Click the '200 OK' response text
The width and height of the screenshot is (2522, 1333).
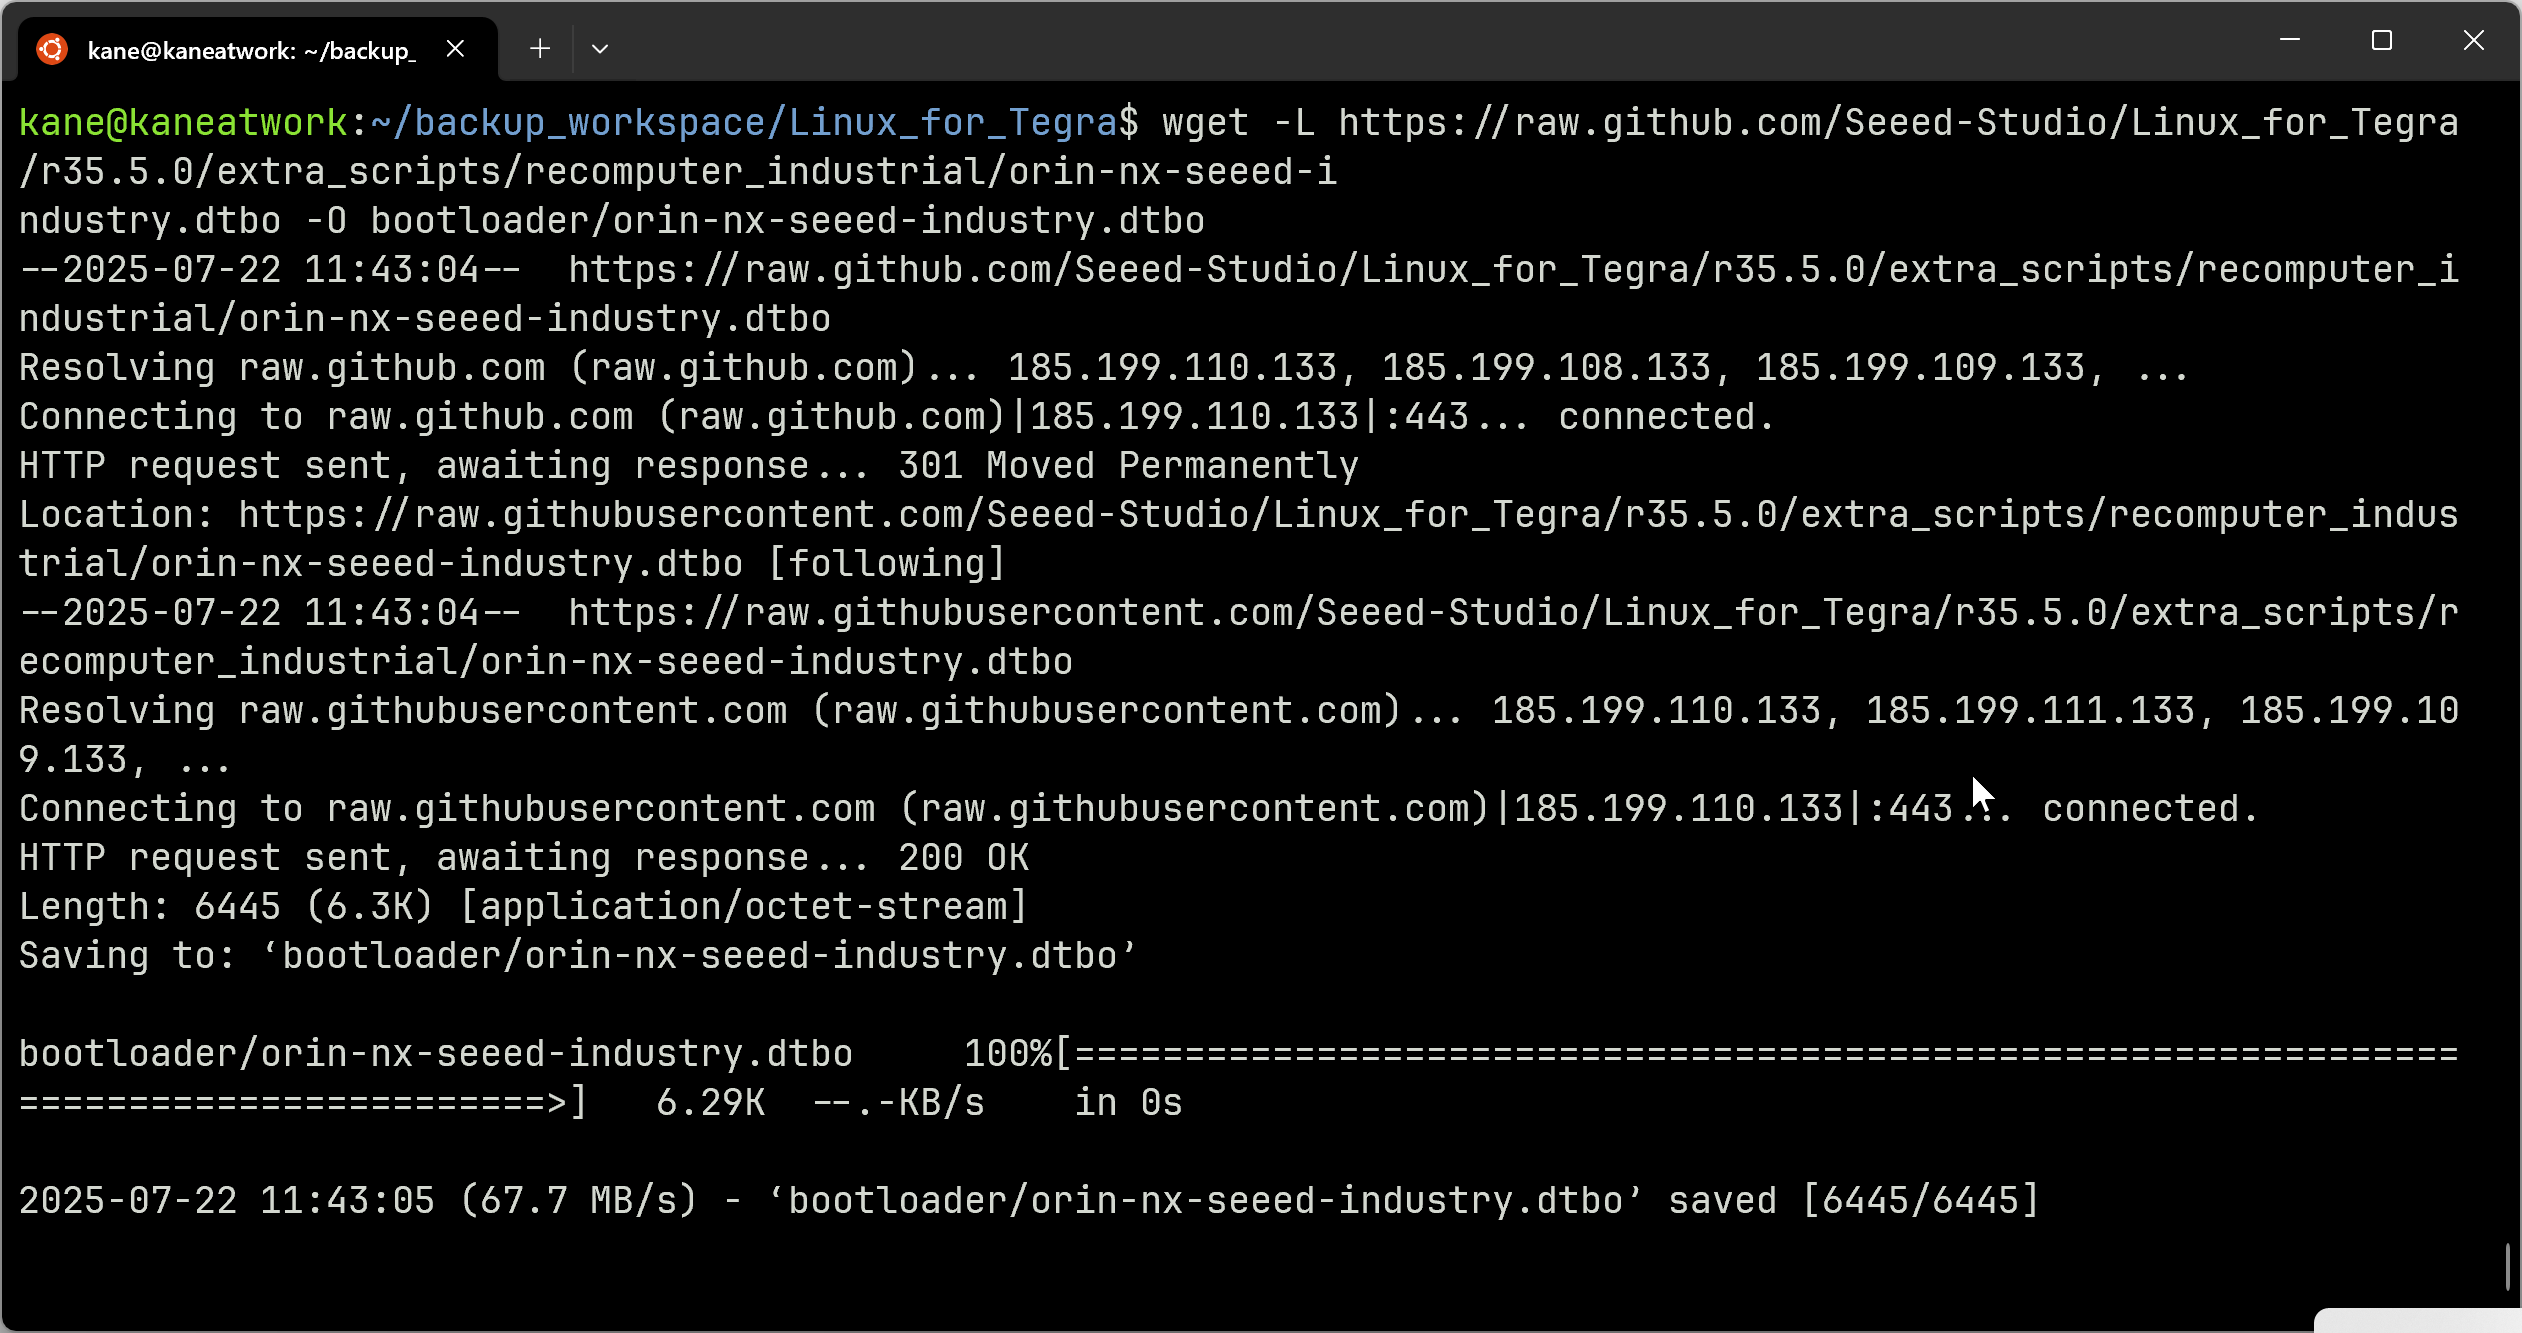tap(964, 857)
